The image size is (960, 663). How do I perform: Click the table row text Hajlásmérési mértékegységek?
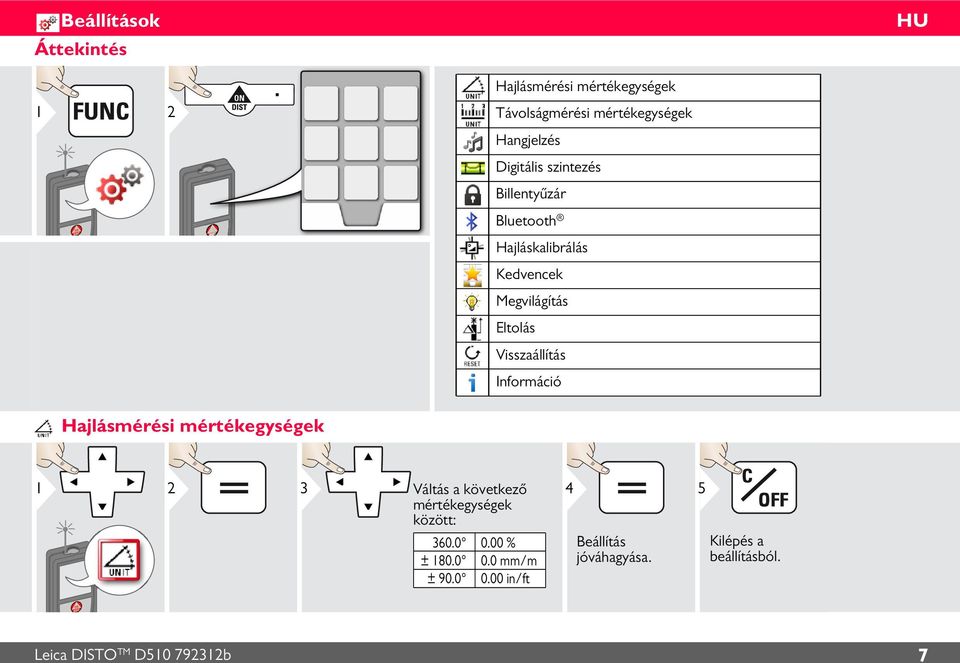tap(585, 87)
